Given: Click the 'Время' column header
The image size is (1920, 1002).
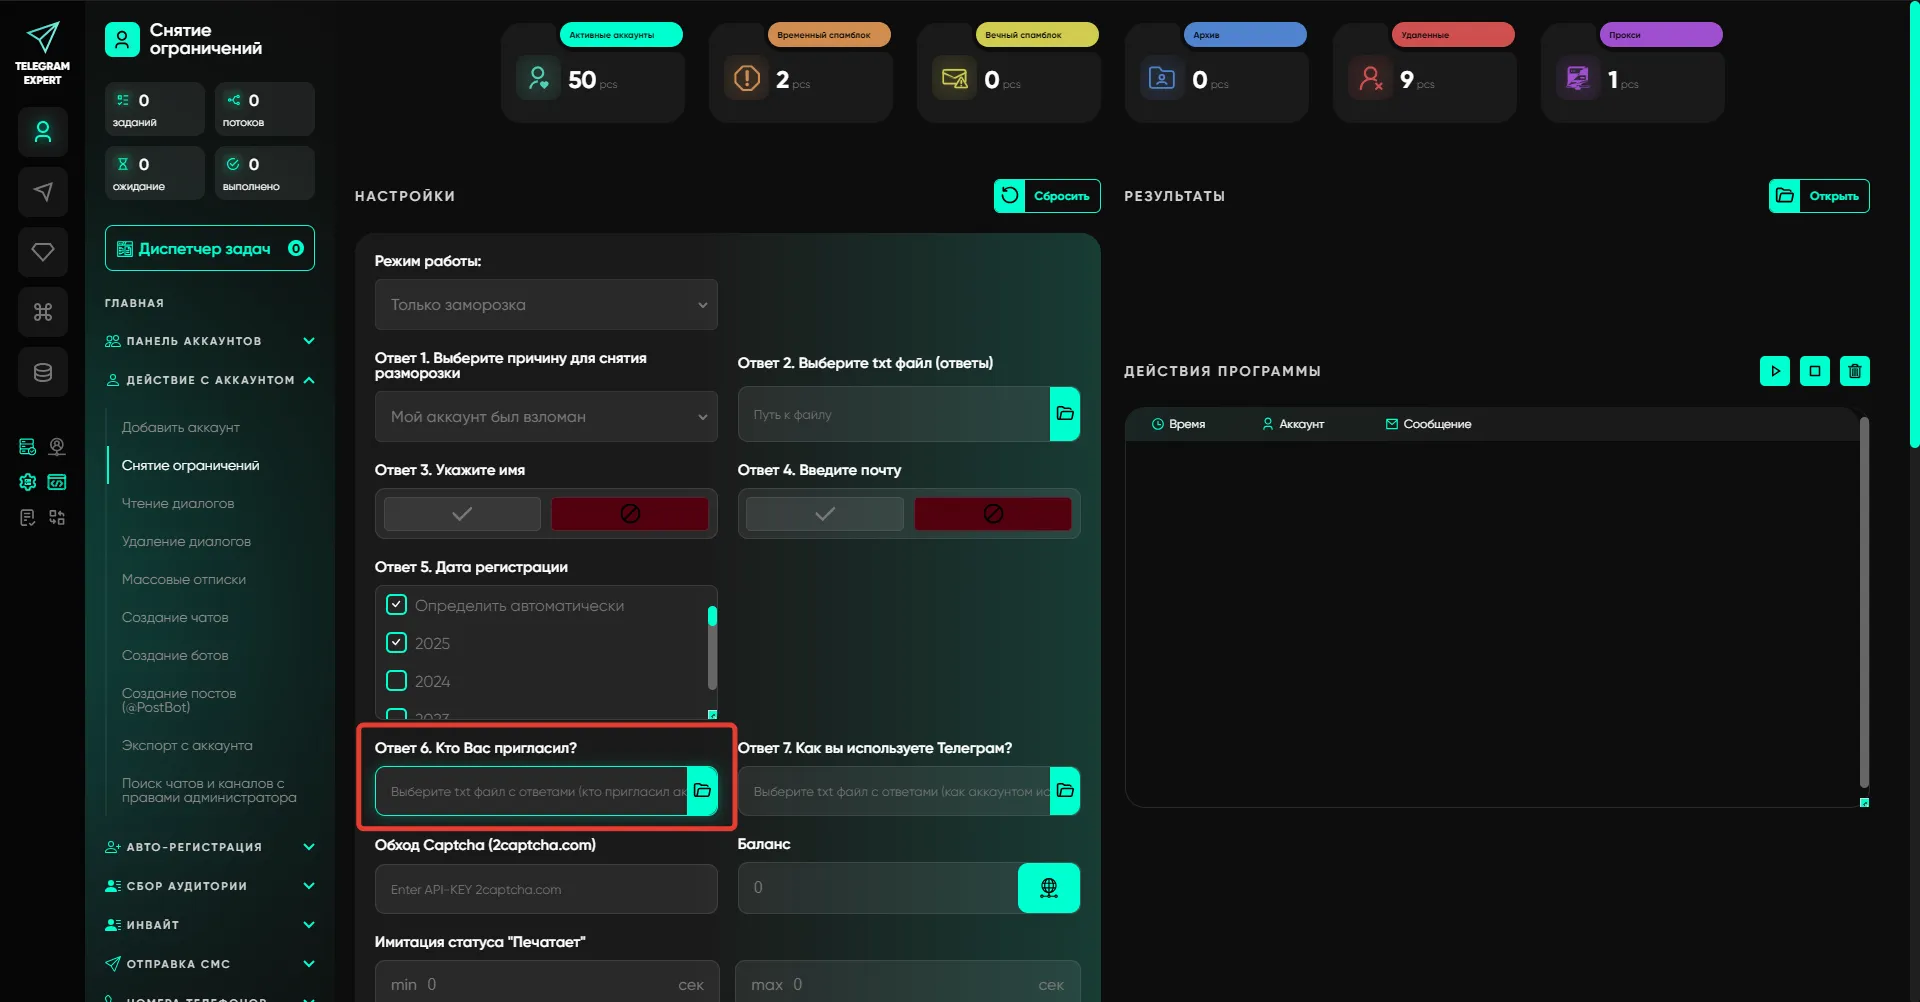Looking at the screenshot, I should click(x=1178, y=424).
